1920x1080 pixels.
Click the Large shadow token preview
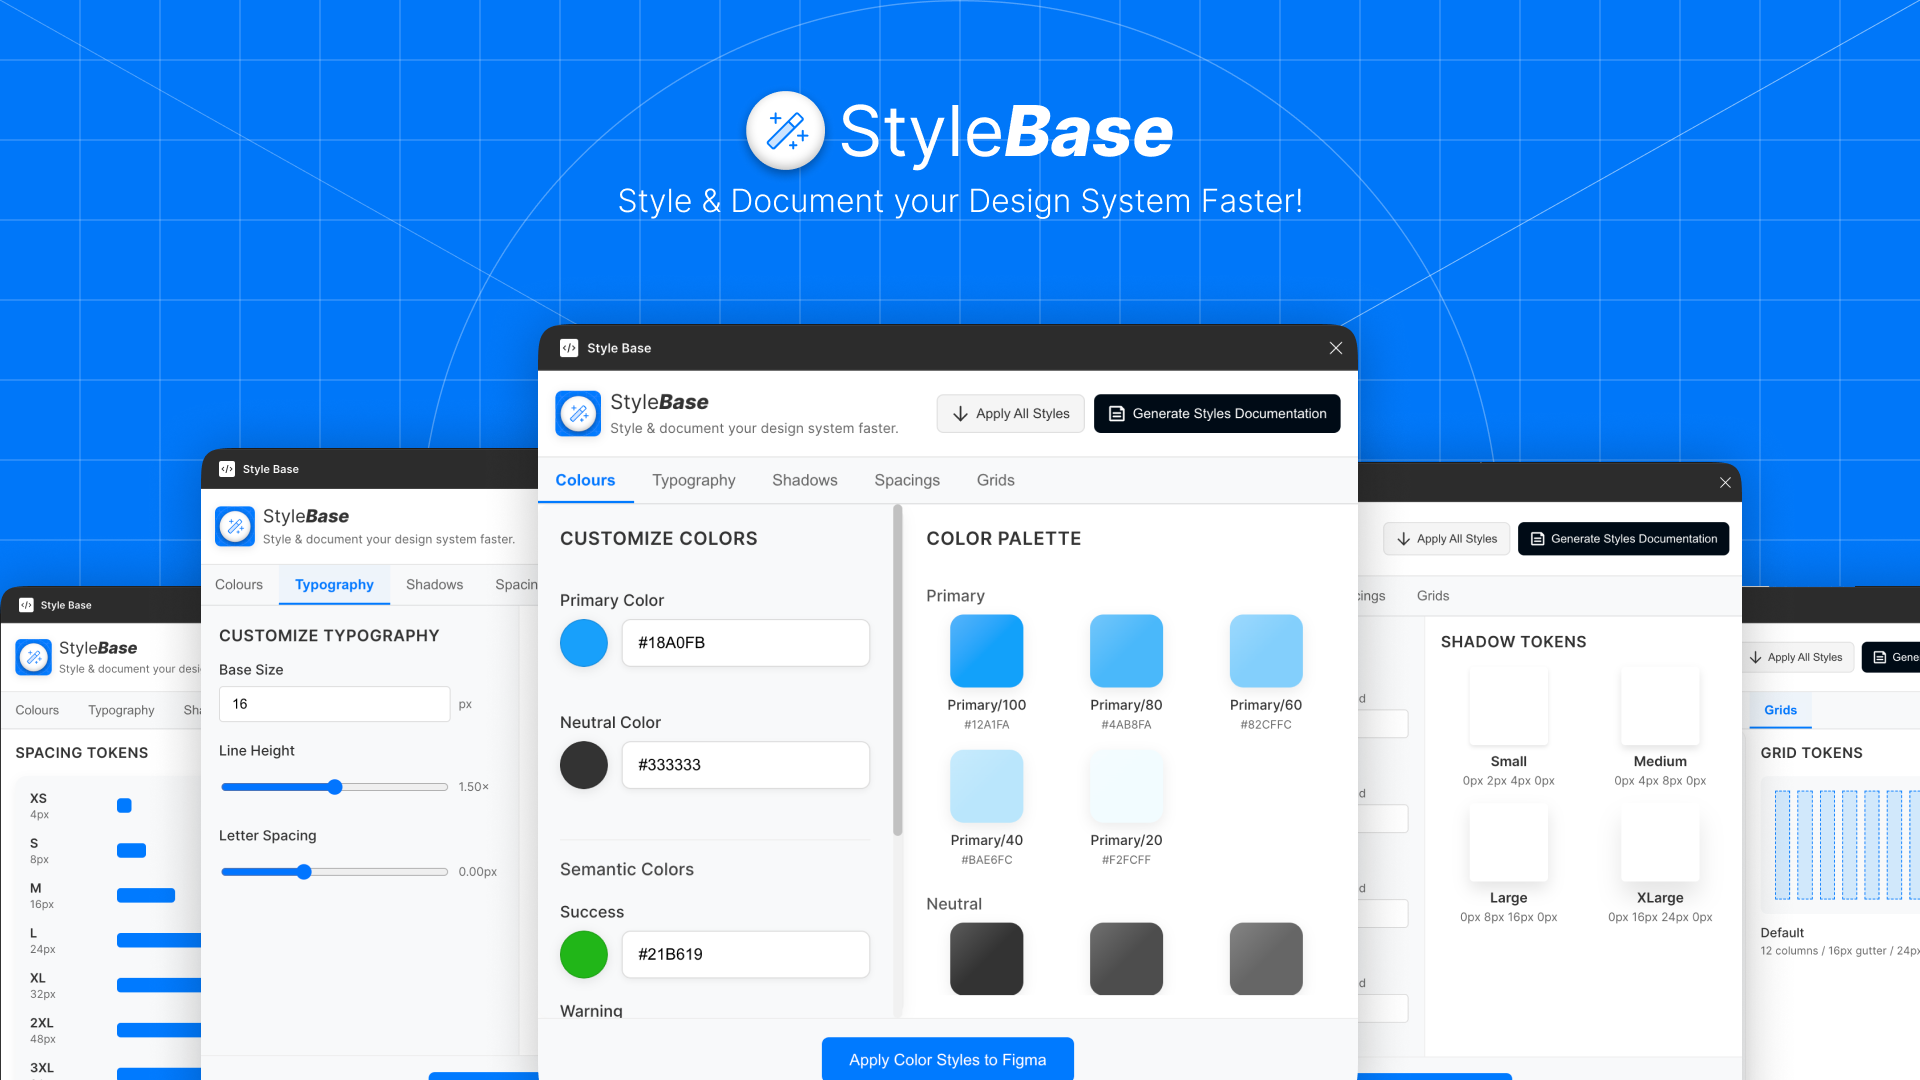click(1508, 842)
